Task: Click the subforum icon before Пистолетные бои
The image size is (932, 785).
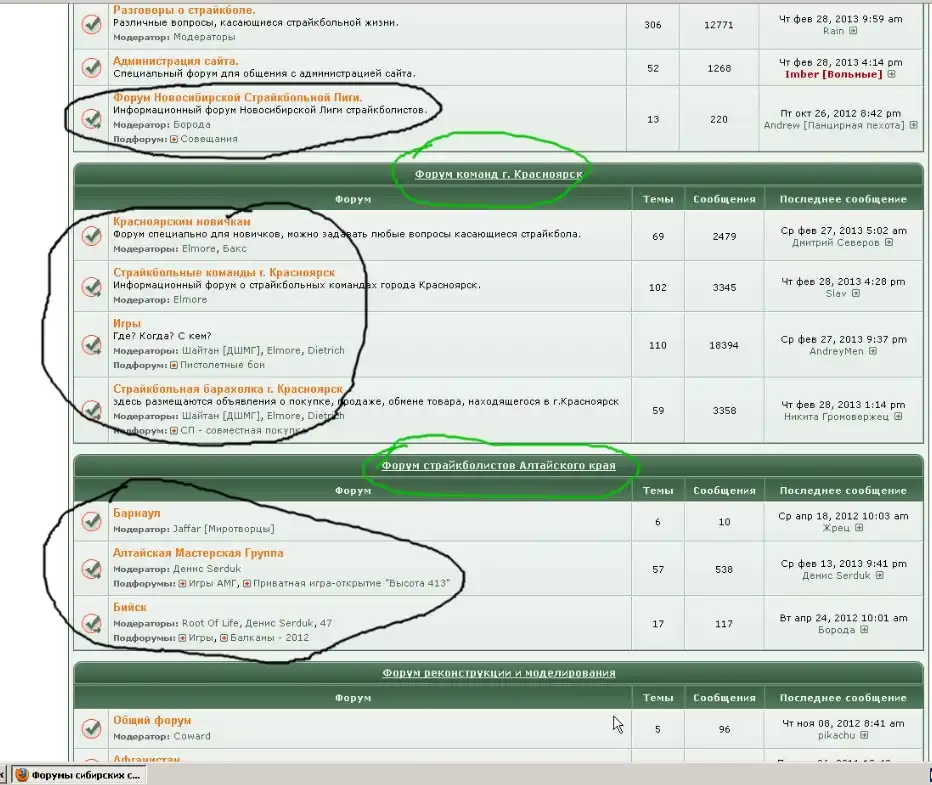Action: point(174,365)
